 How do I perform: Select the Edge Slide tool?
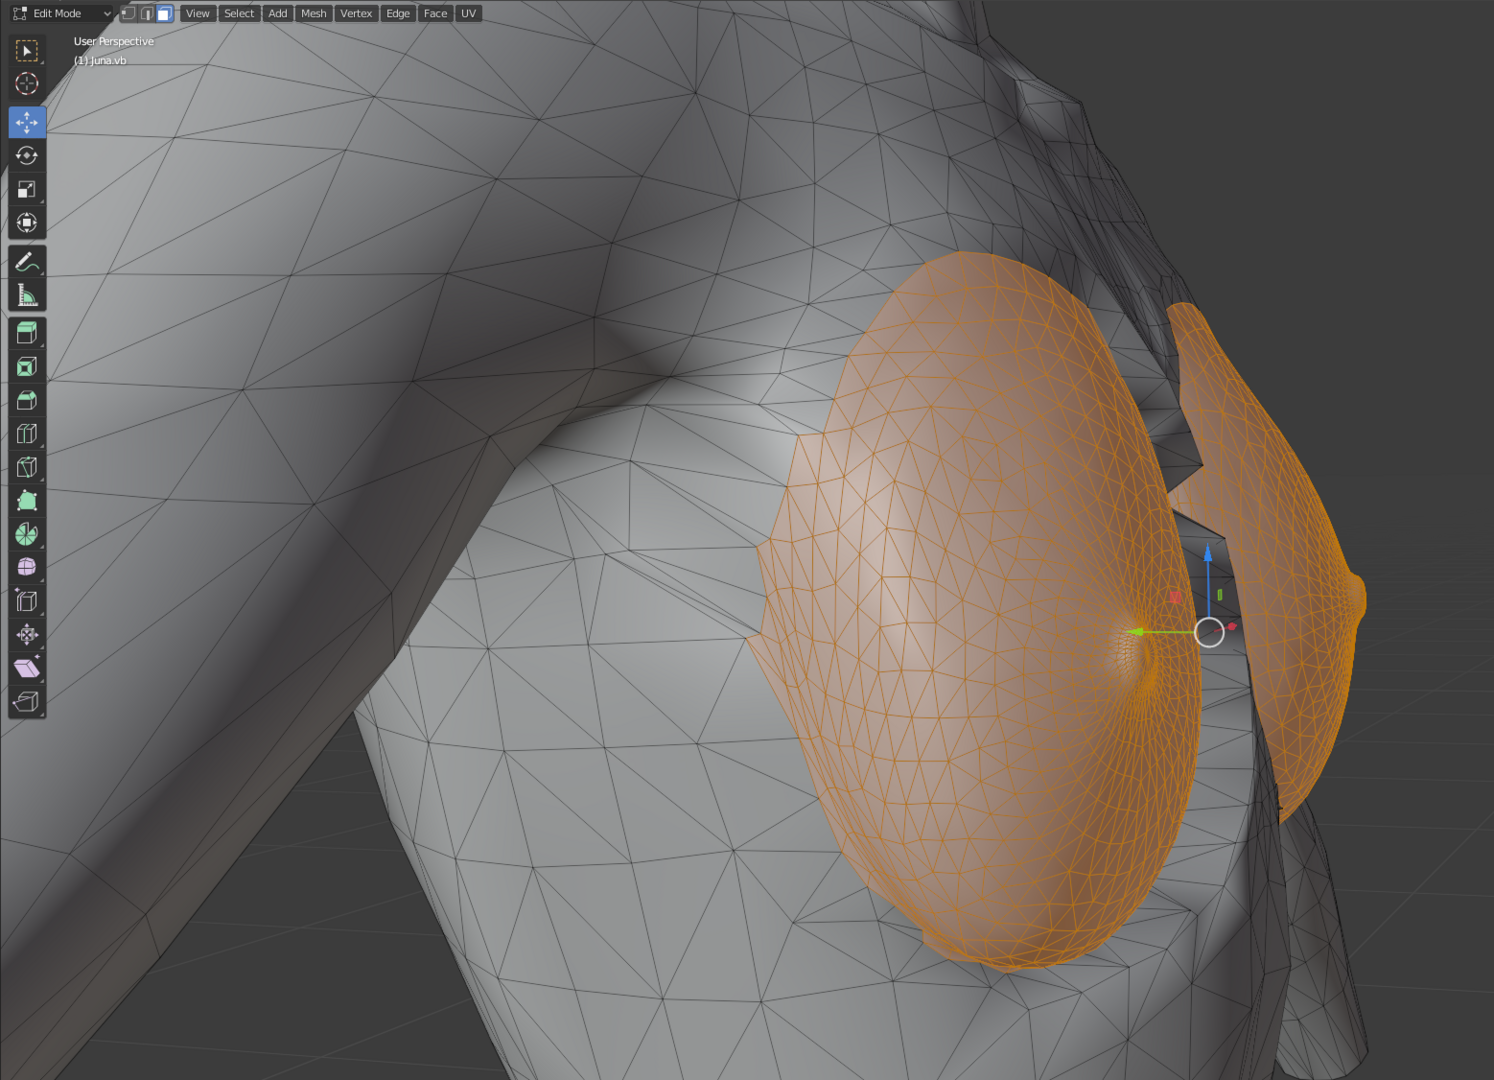coord(27,601)
